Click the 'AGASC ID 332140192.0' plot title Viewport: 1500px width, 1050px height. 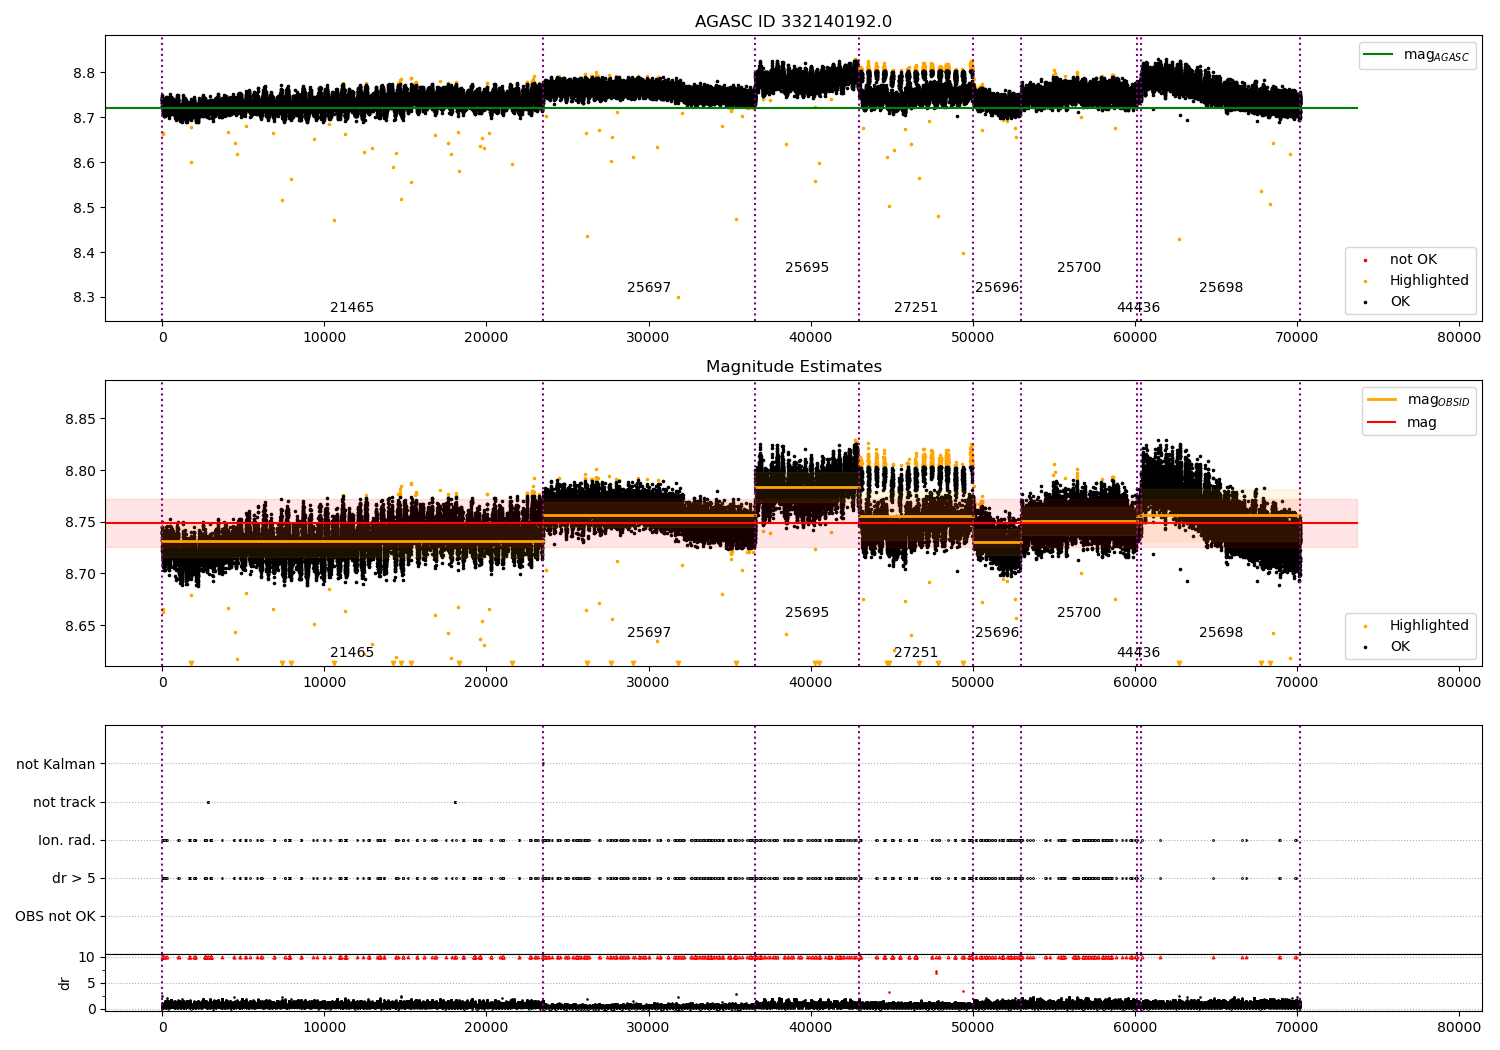pyautogui.click(x=793, y=22)
